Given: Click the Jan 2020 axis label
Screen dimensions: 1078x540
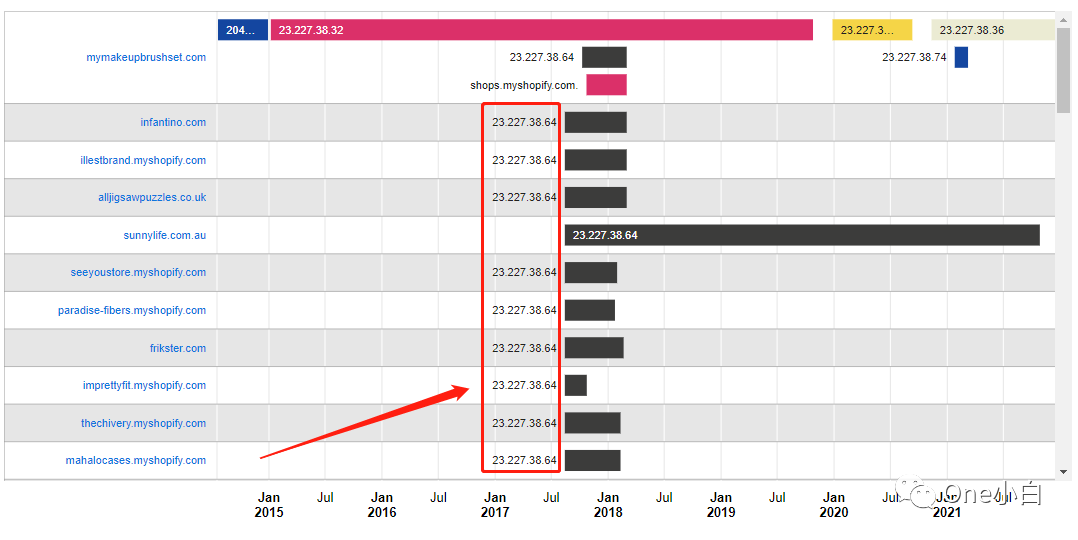Looking at the screenshot, I should click(834, 505).
